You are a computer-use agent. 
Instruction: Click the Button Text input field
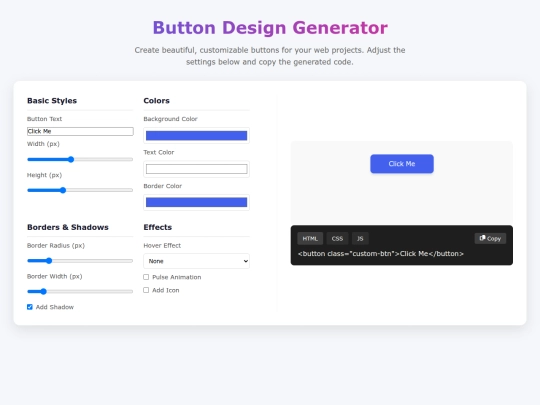pyautogui.click(x=80, y=131)
